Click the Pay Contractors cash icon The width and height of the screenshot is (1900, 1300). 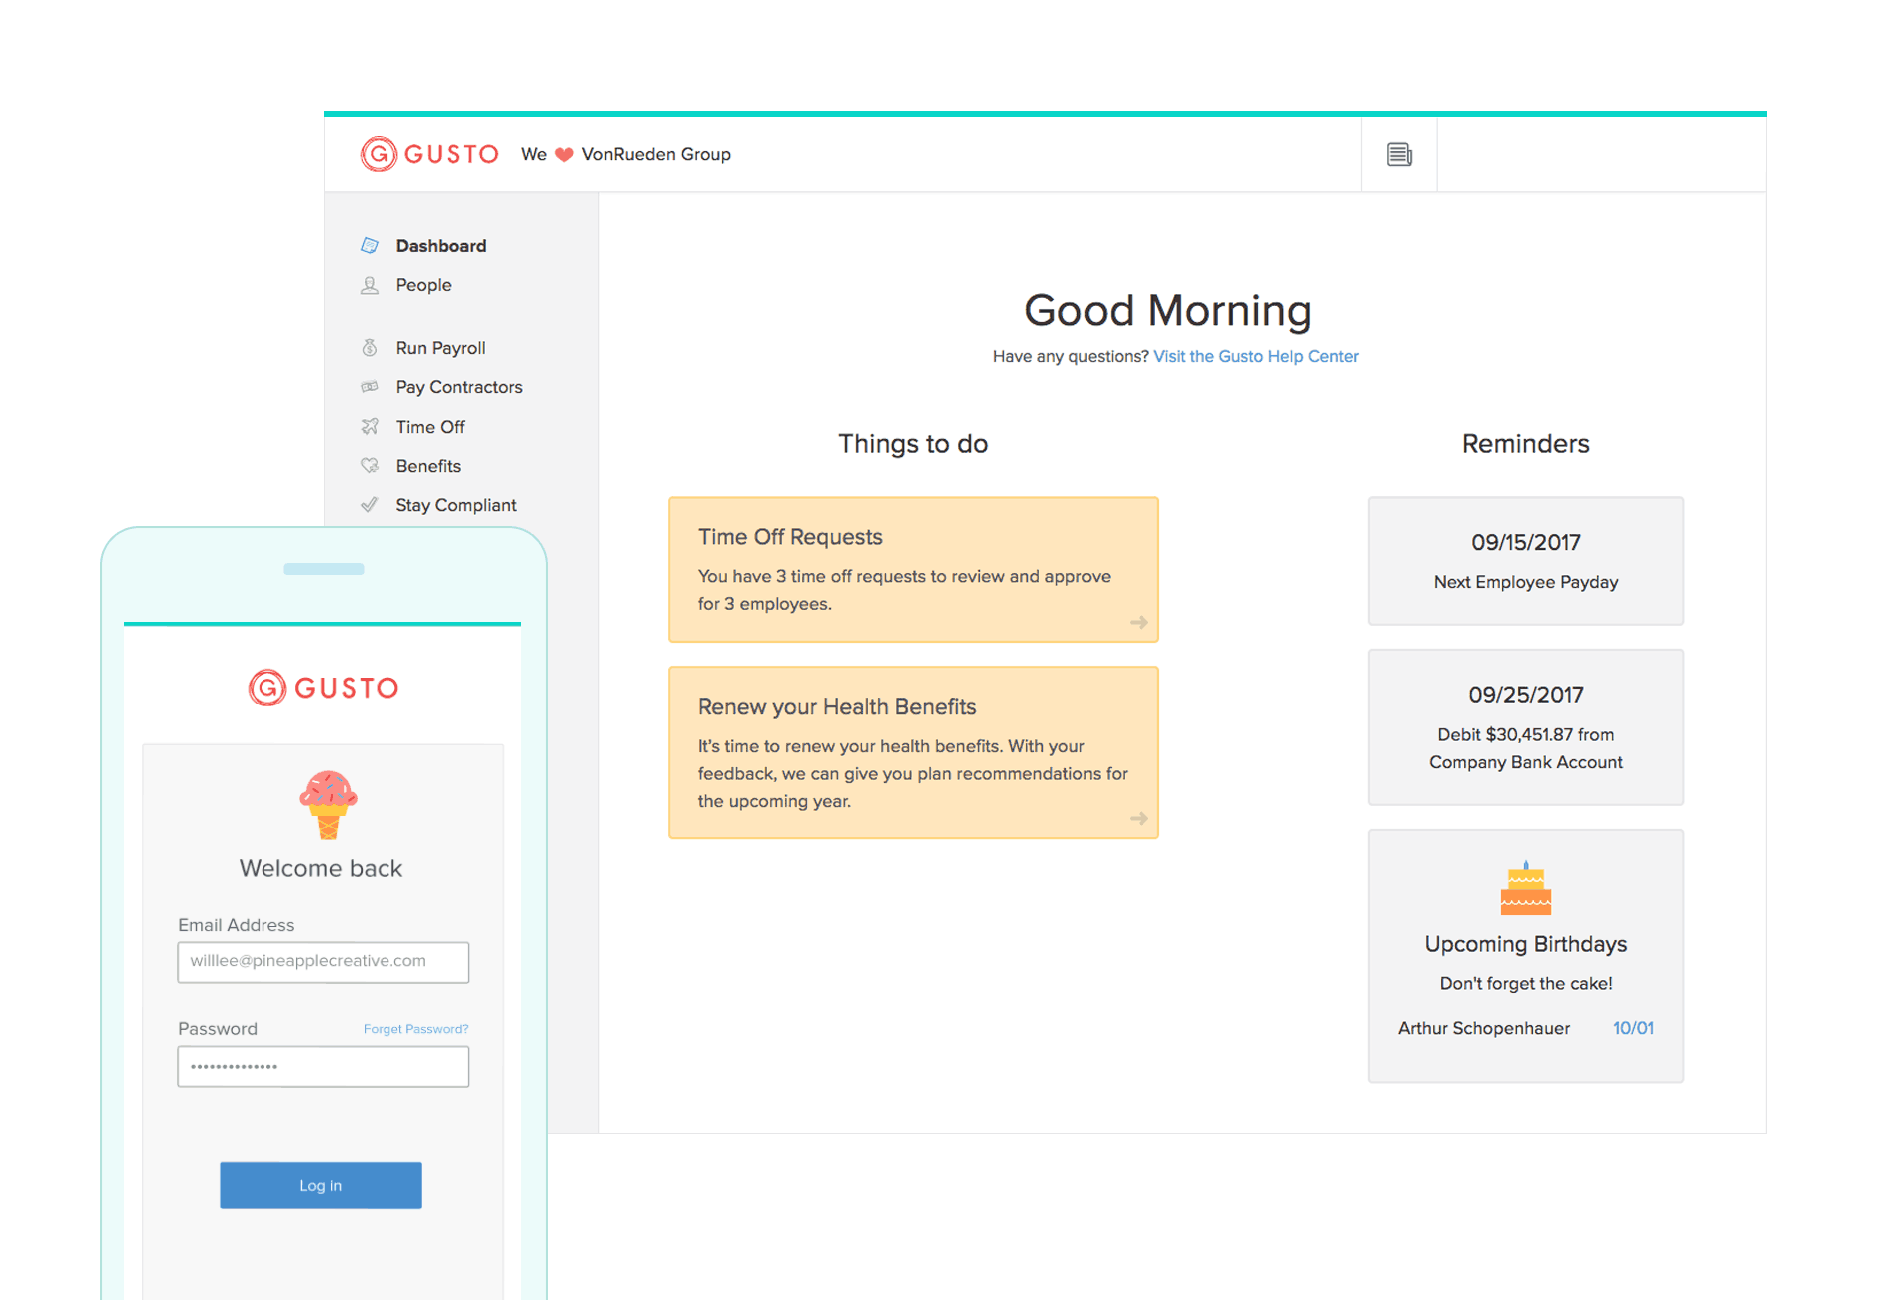370,387
